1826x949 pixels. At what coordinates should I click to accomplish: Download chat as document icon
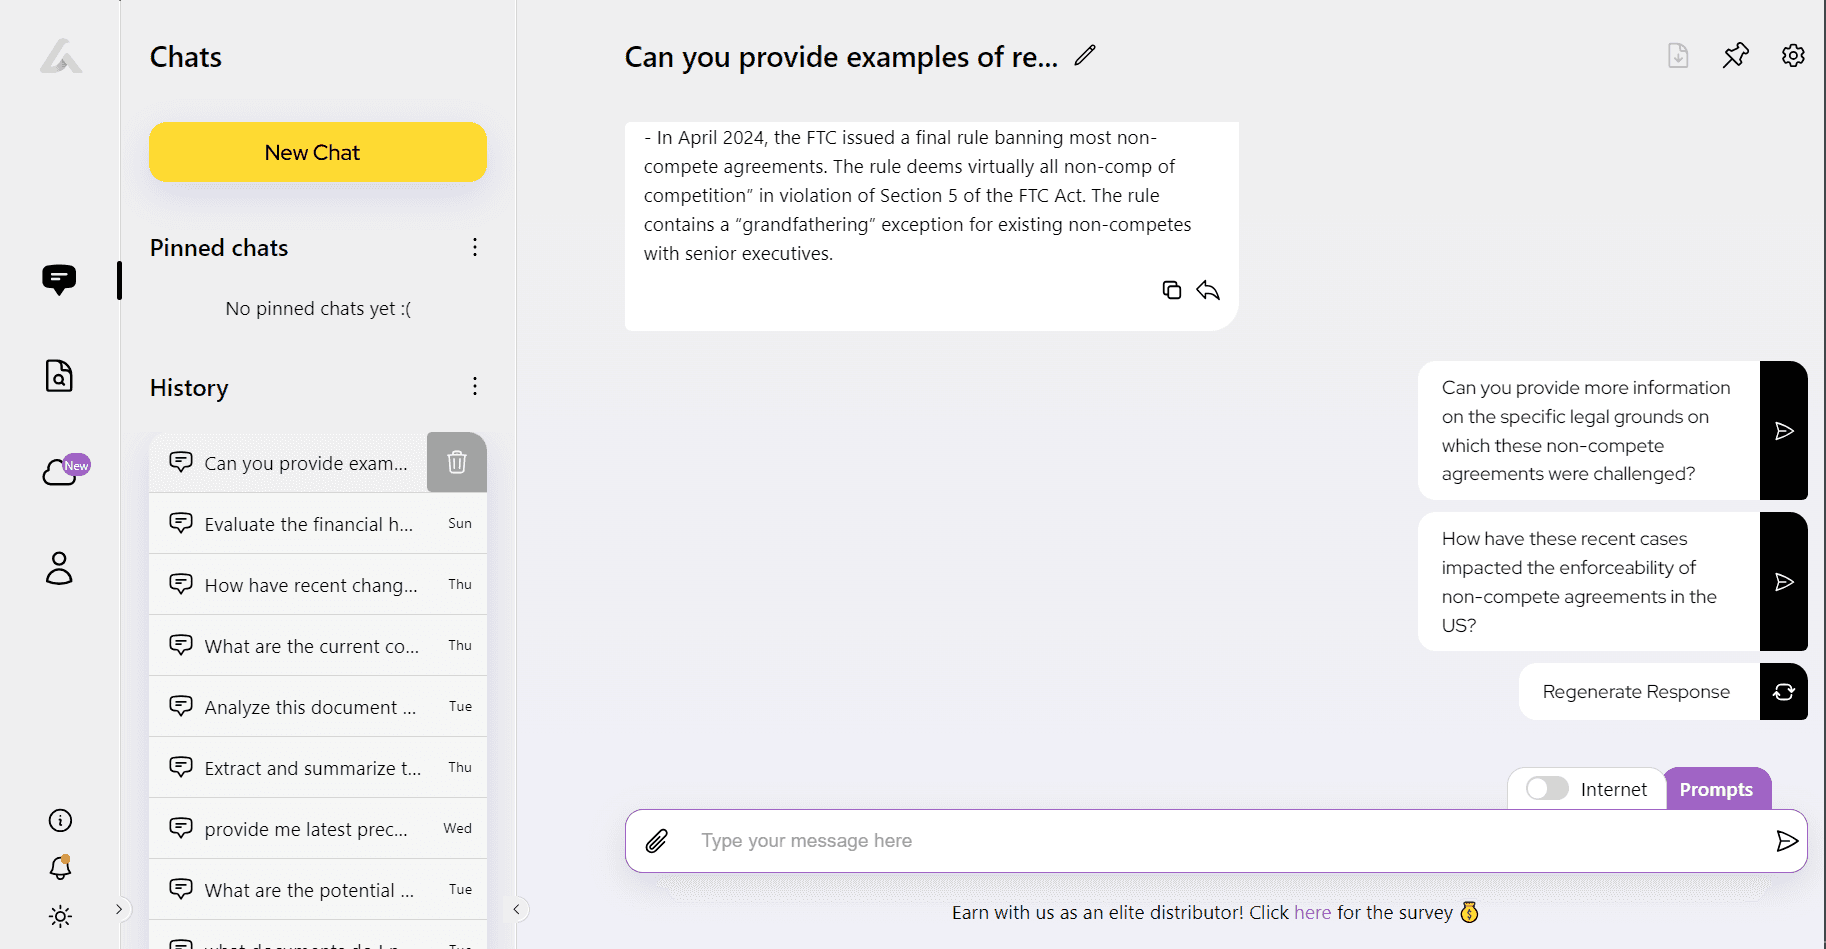tap(1678, 55)
